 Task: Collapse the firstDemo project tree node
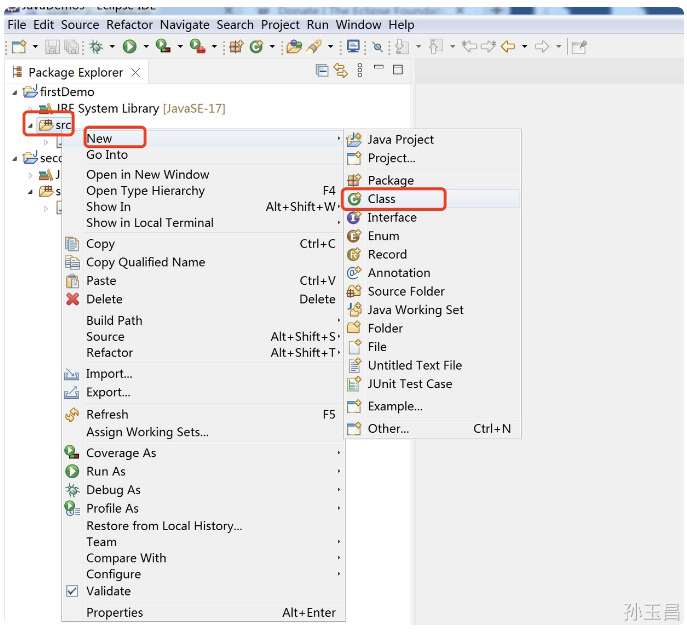click(15, 92)
